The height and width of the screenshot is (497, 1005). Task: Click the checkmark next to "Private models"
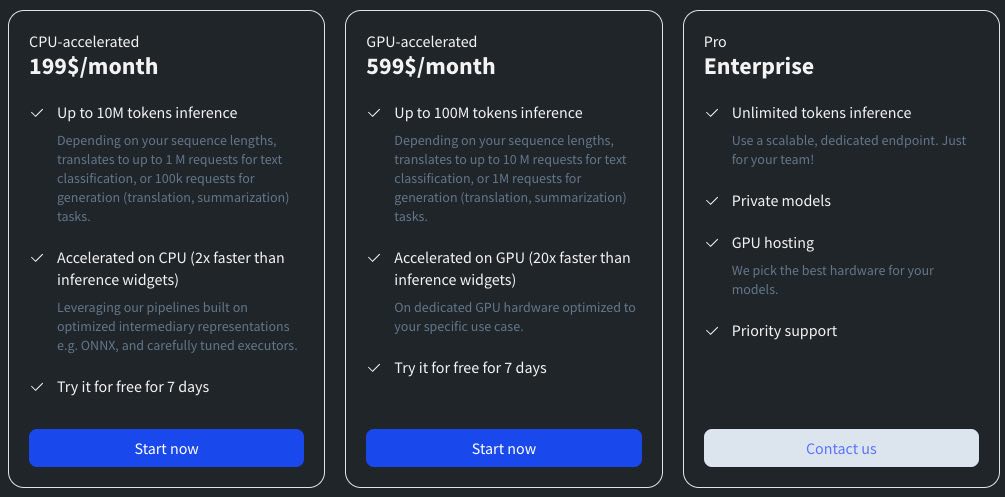[712, 201]
